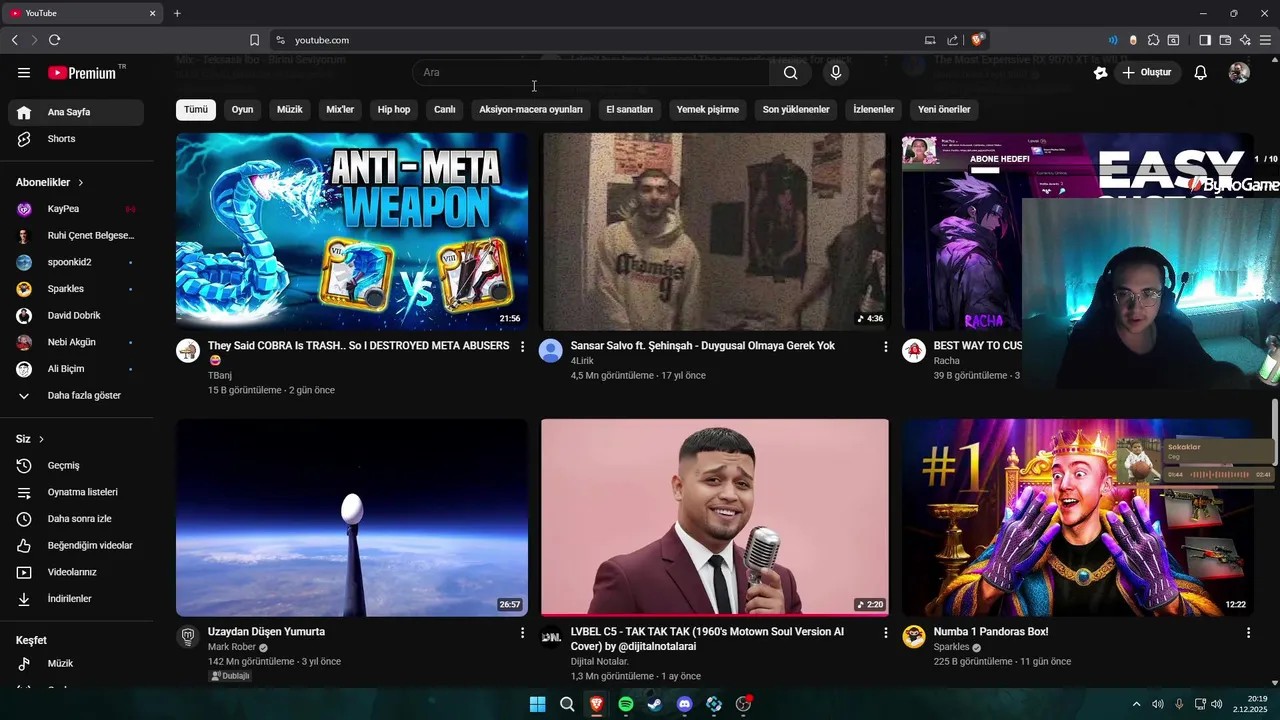Viewport: 1280px width, 720px height.
Task: Click the browser back arrow
Action: (15, 40)
